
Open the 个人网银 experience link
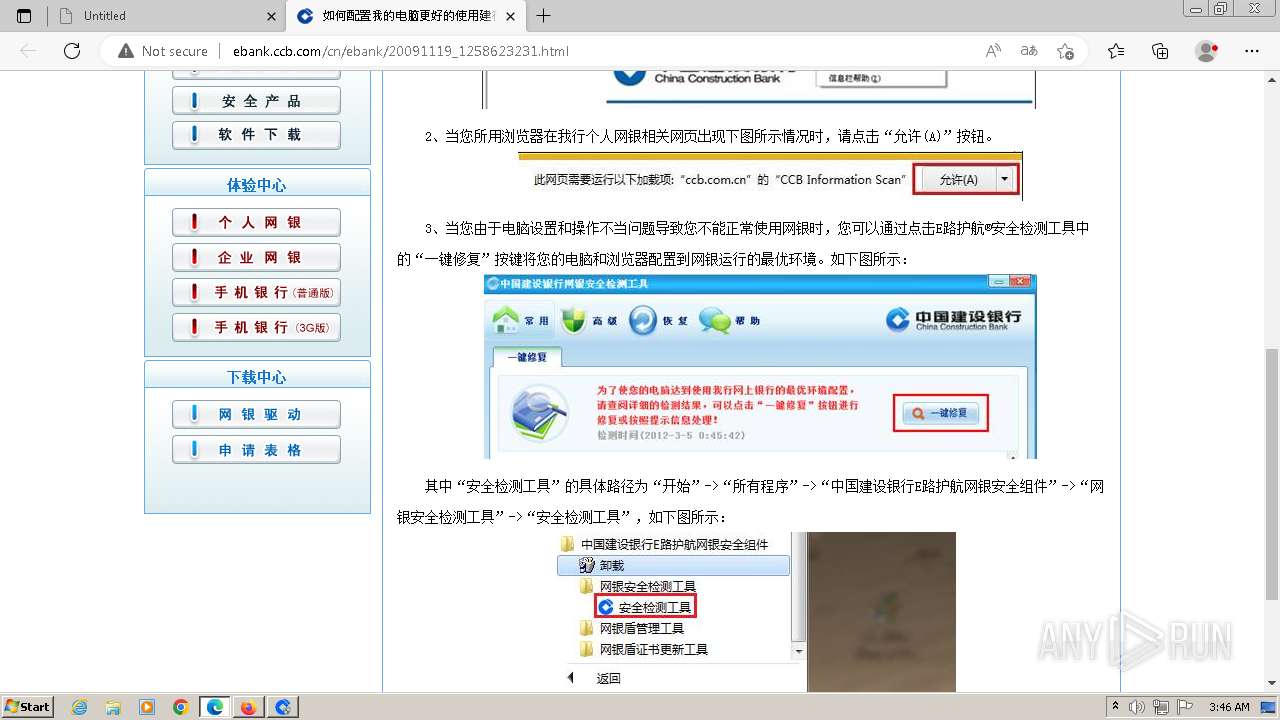[x=257, y=223]
